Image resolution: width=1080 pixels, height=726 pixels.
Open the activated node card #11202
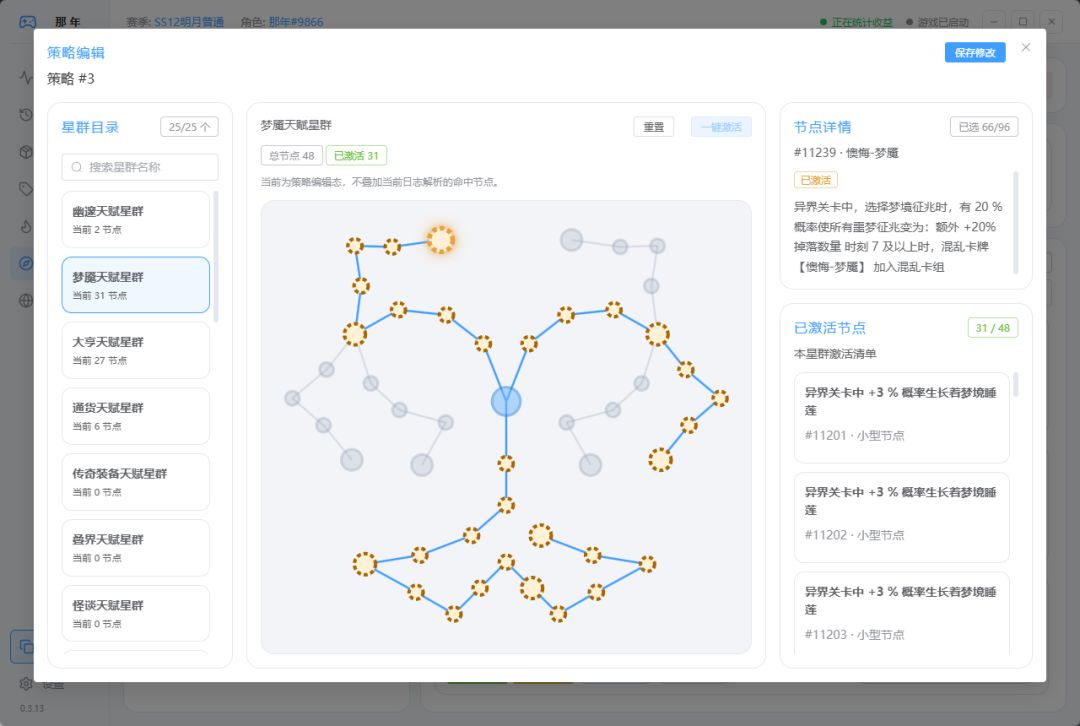[902, 517]
